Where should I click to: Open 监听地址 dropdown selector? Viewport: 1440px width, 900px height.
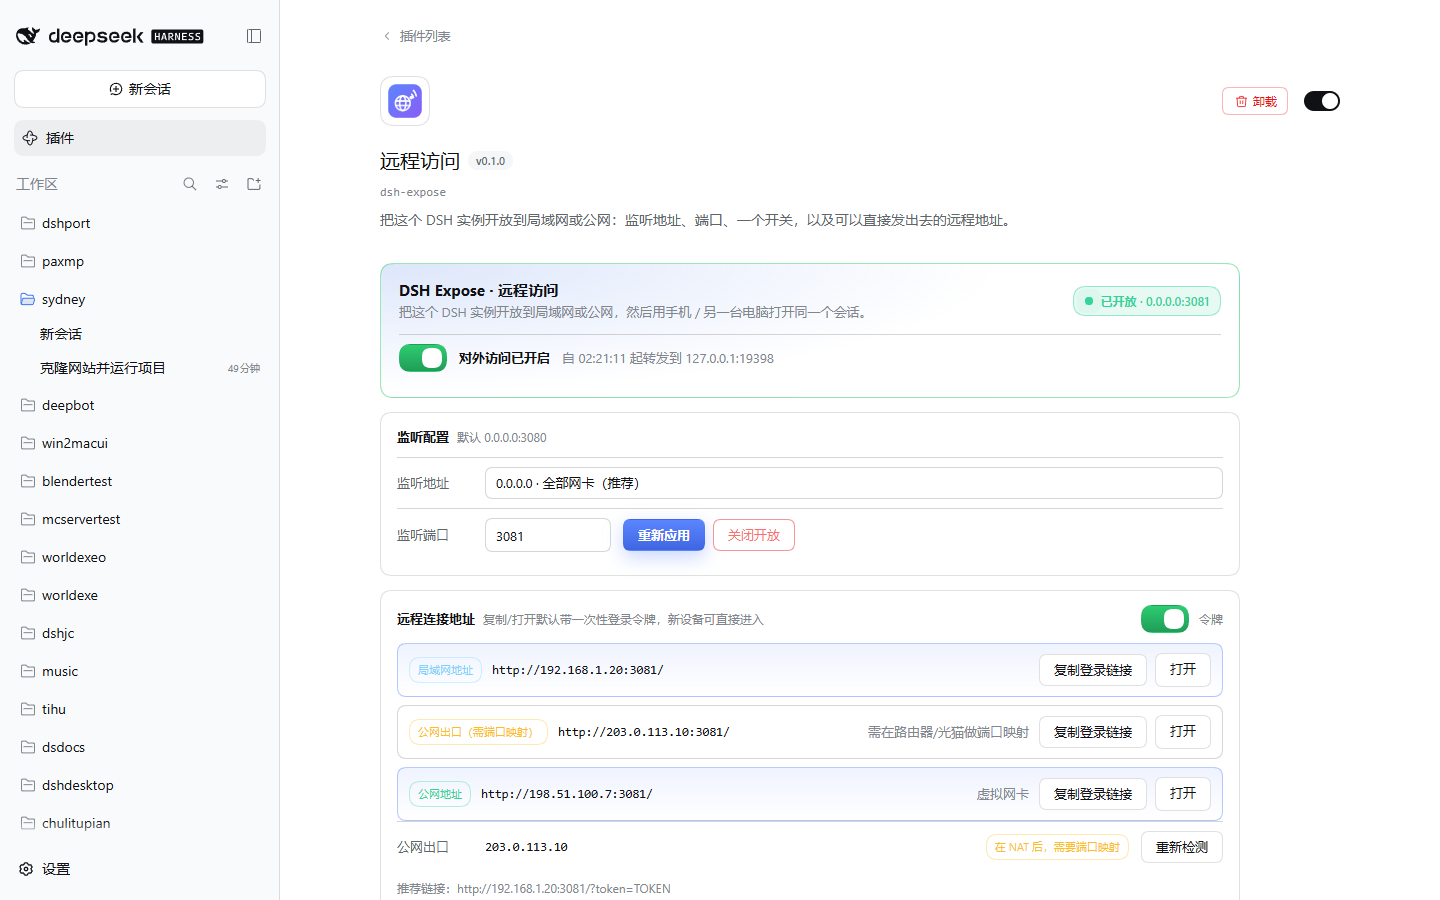[x=853, y=483]
